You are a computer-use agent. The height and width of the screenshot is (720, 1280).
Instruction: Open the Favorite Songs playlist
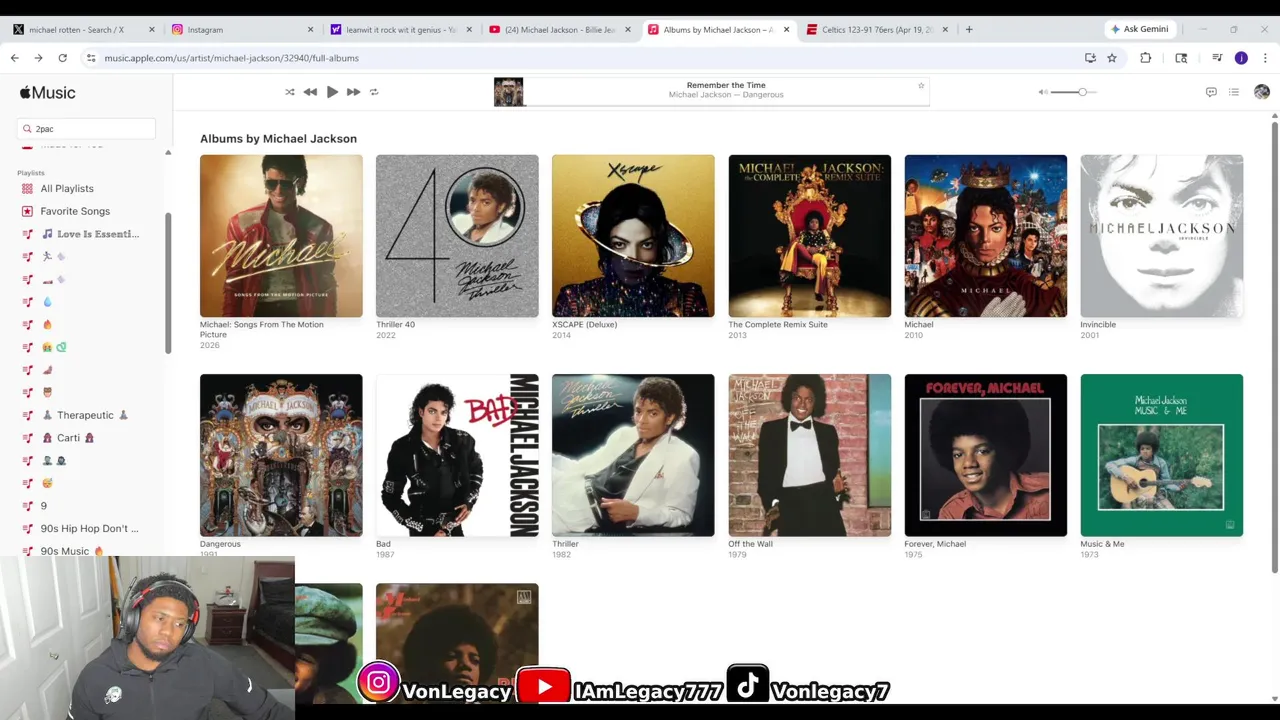click(x=75, y=211)
